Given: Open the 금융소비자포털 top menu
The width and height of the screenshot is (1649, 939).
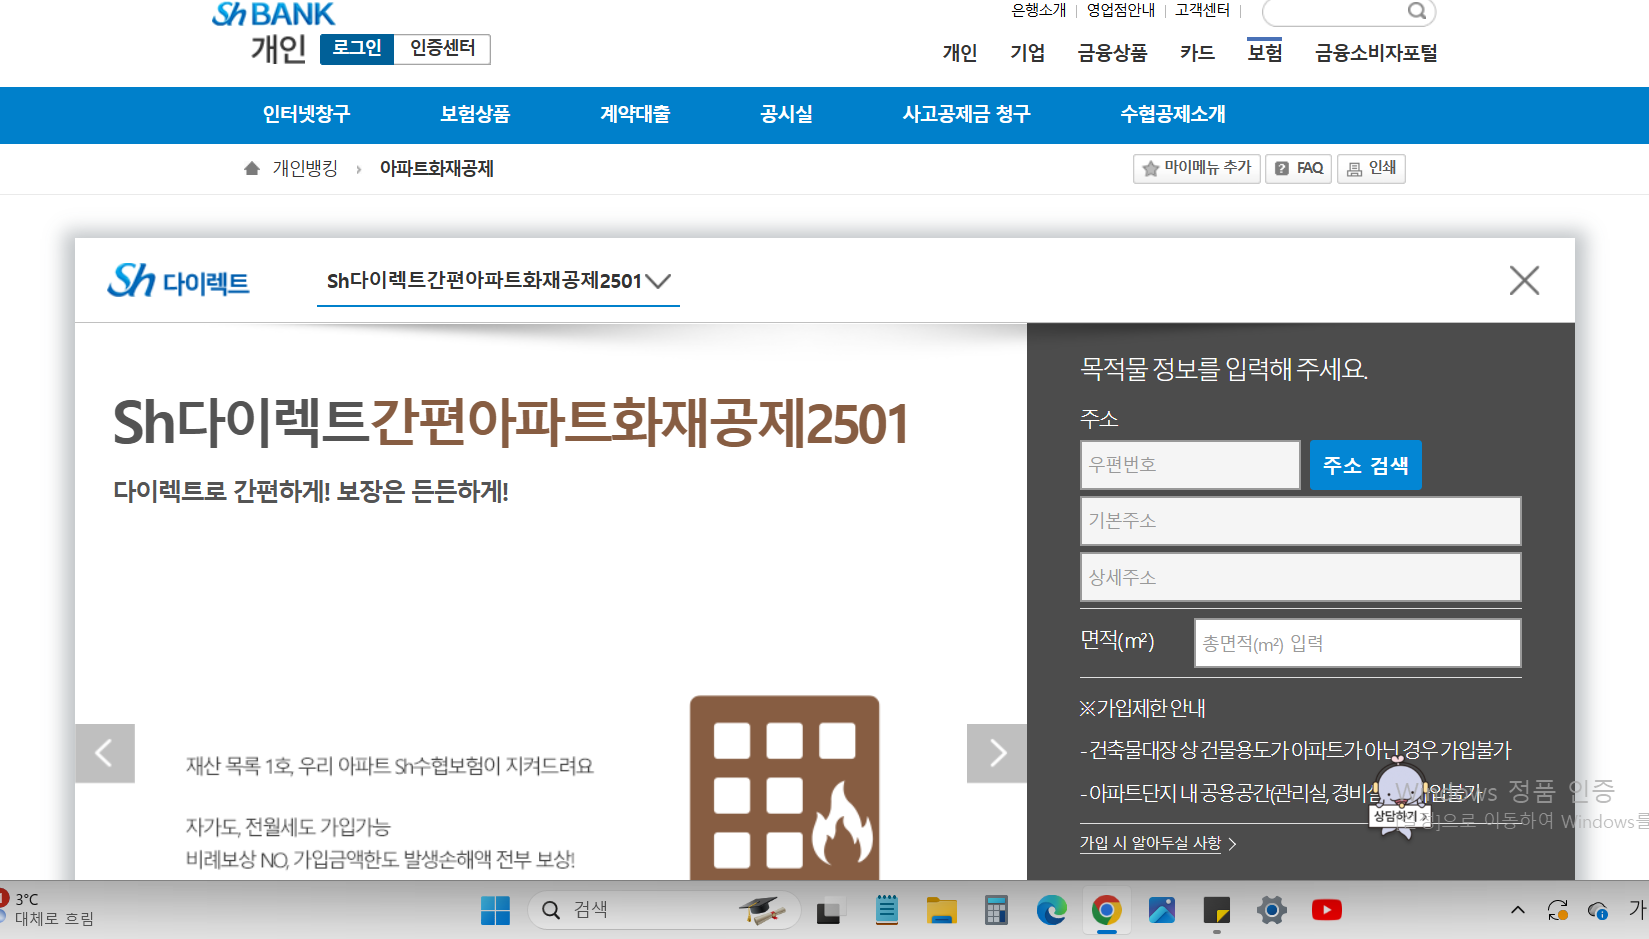Looking at the screenshot, I should [x=1376, y=53].
